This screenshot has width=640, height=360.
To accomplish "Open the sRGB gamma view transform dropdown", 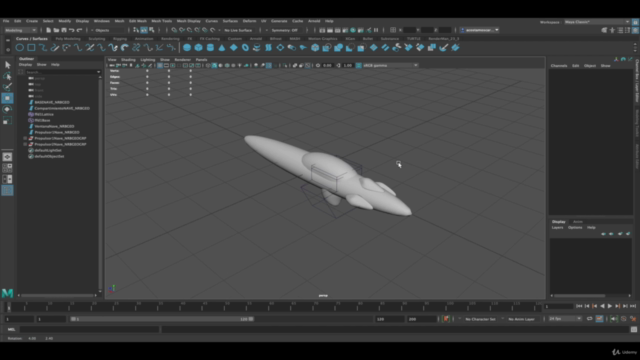I will (x=391, y=65).
